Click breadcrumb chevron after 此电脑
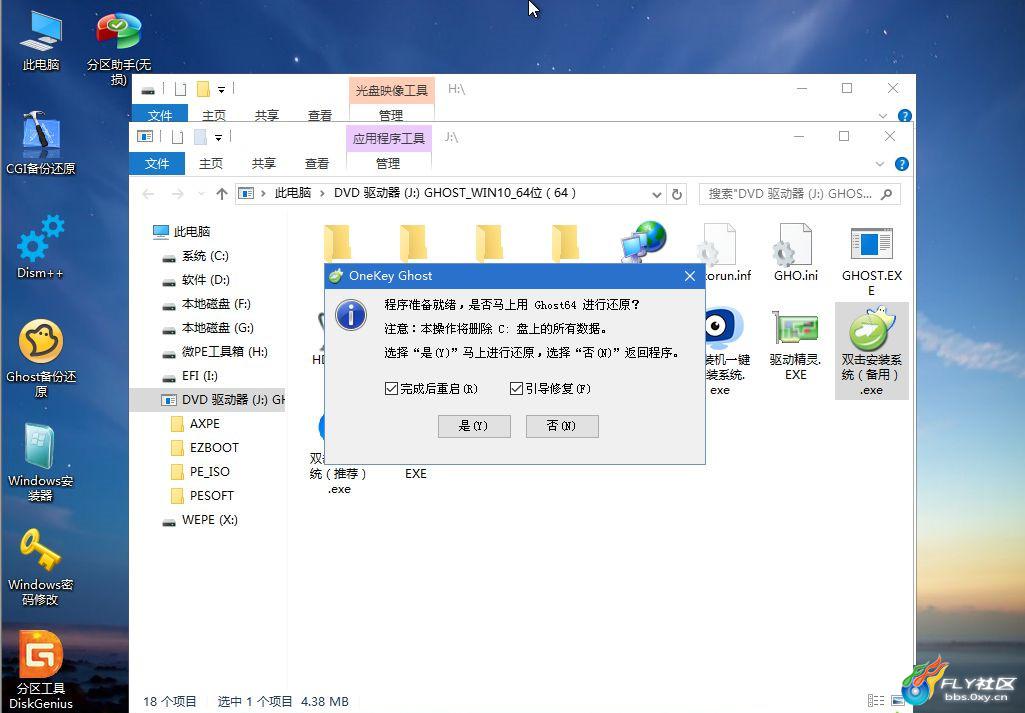The image size is (1025, 713). coord(322,193)
